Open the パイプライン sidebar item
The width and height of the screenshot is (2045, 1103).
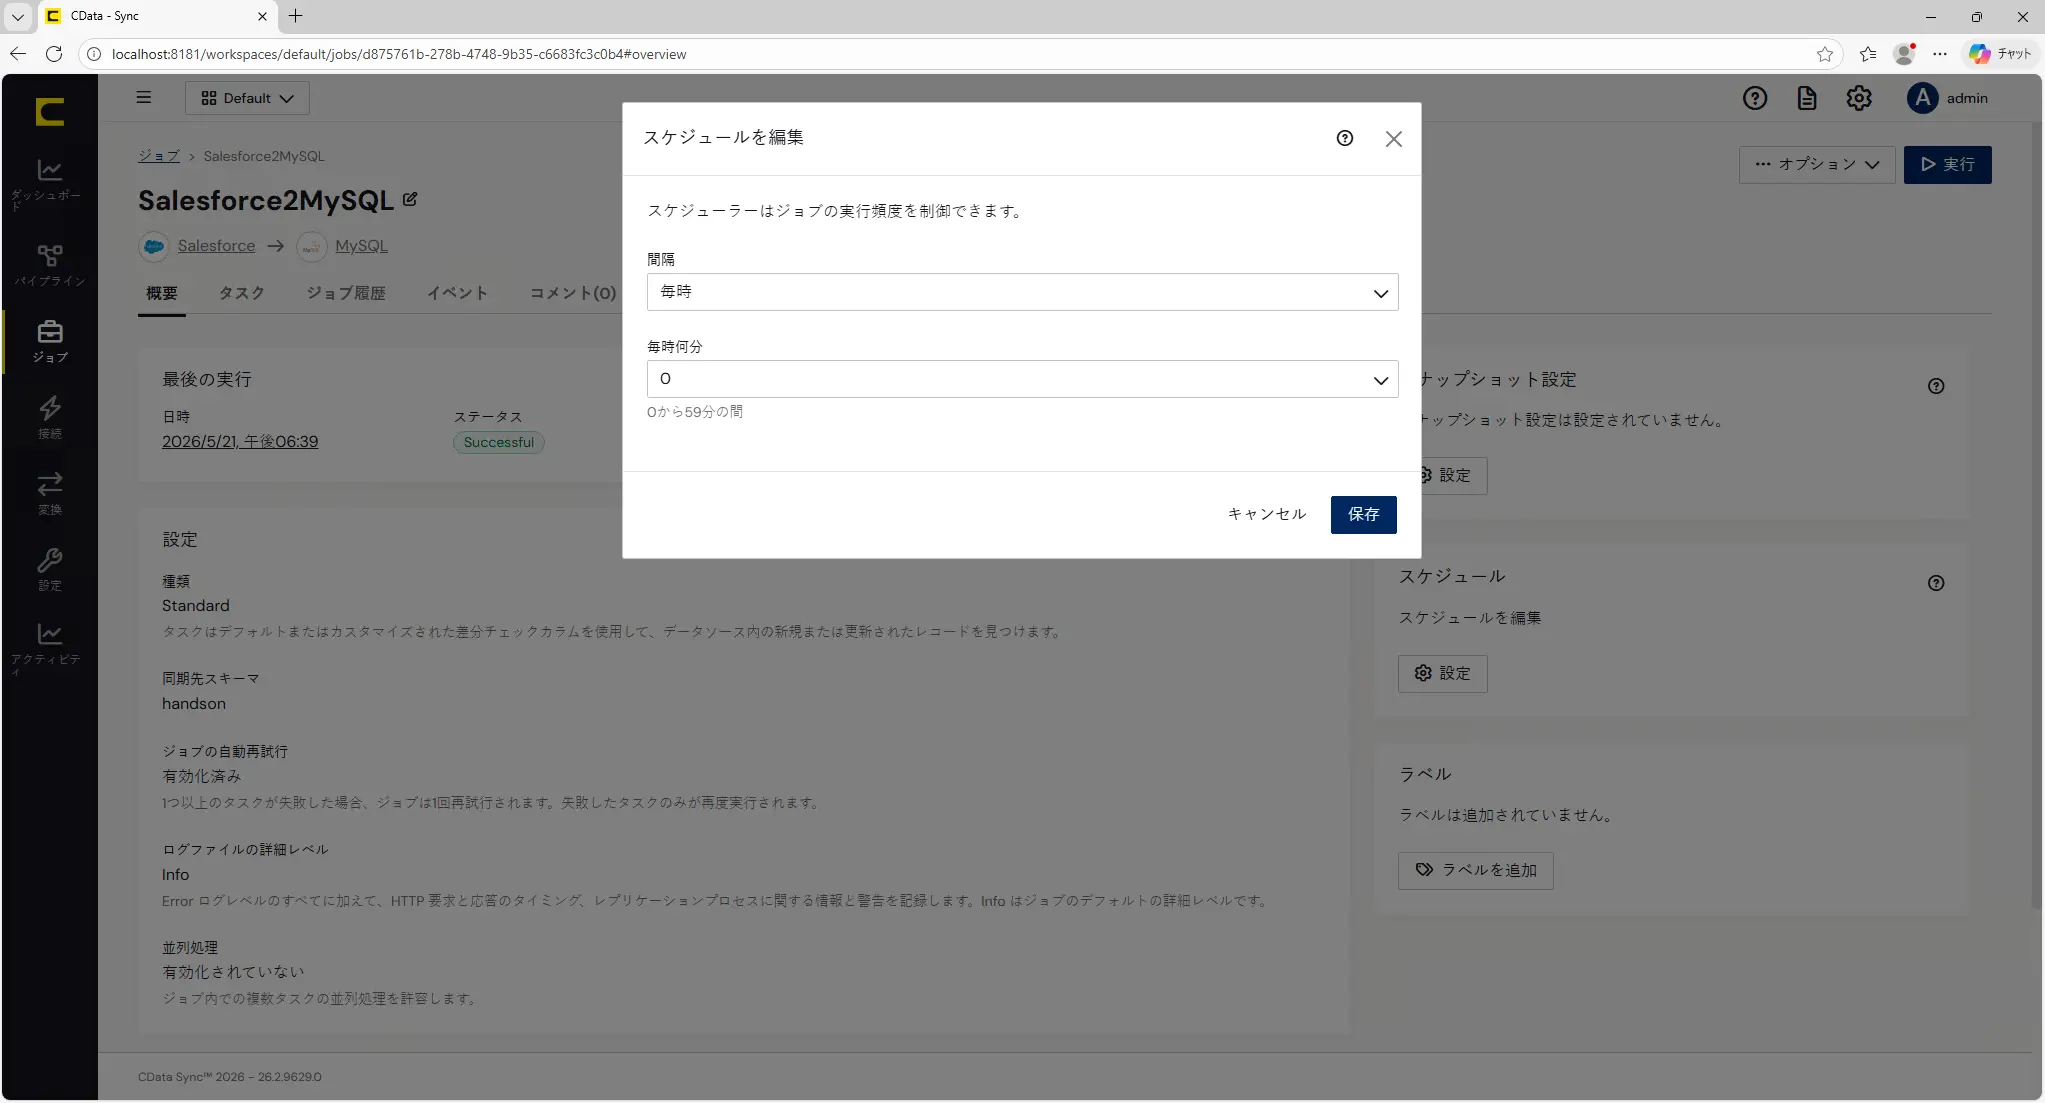pyautogui.click(x=49, y=266)
